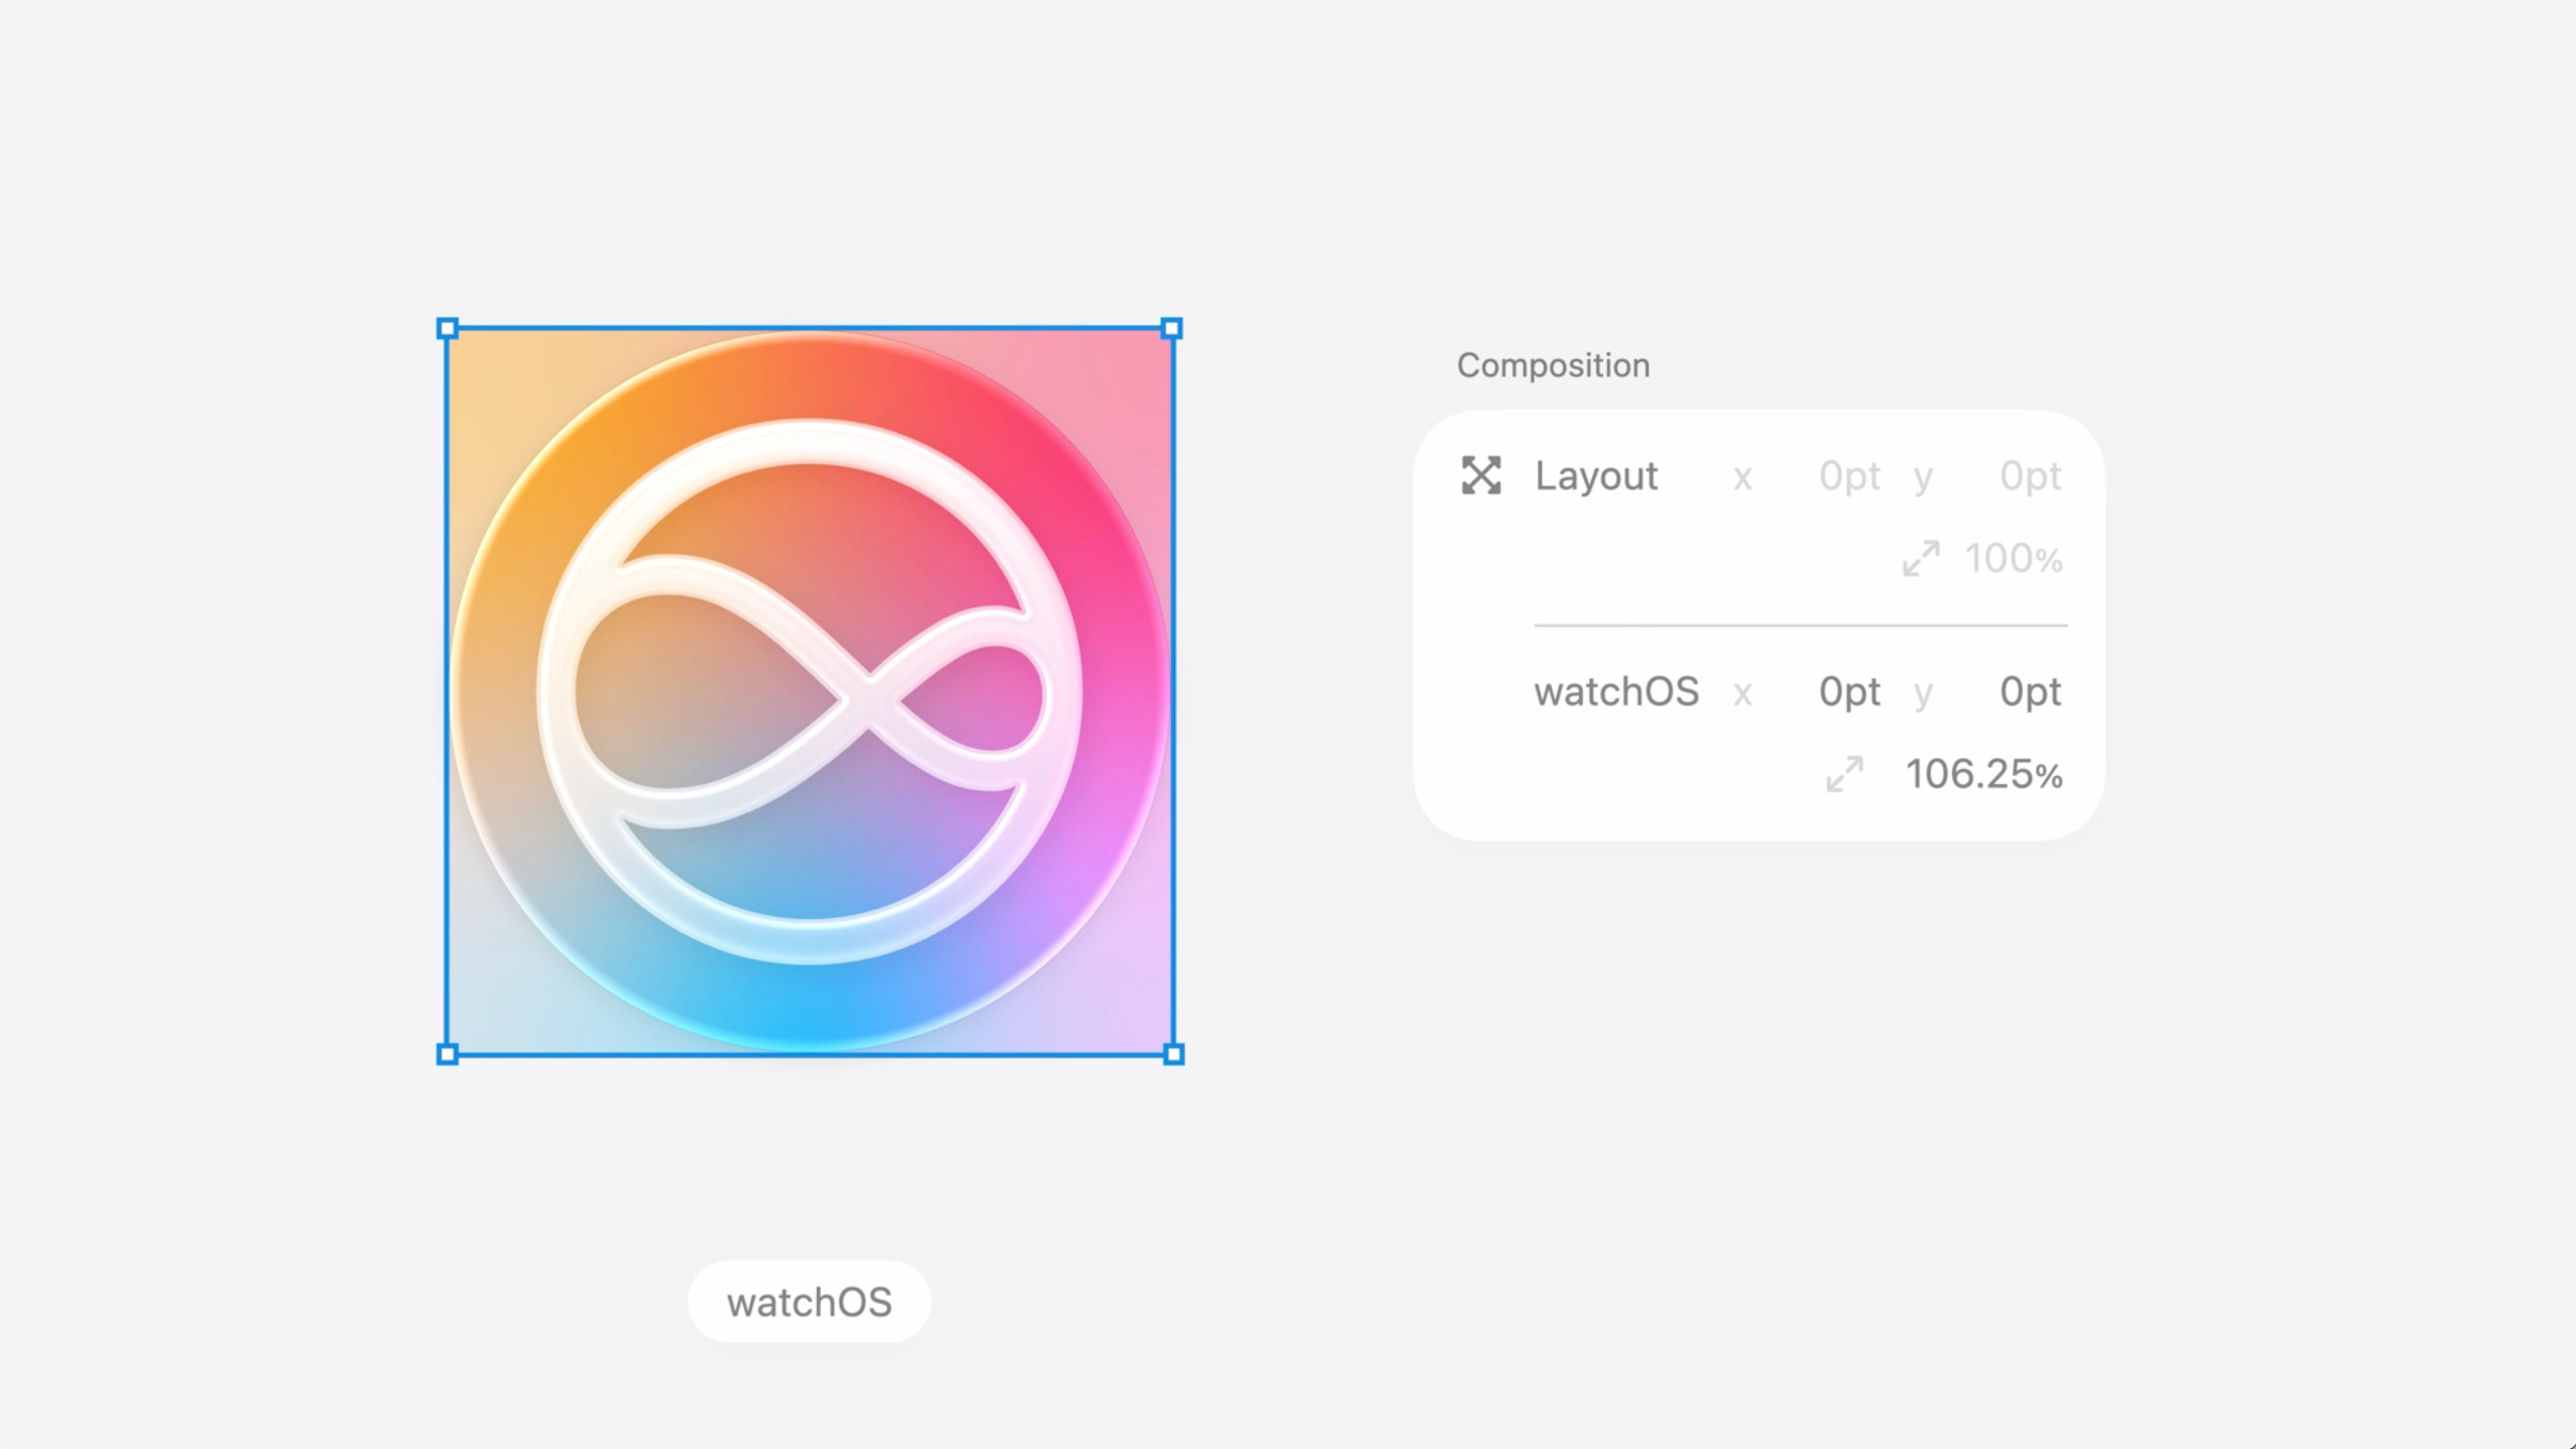Click the pink top-right corner of artboard
Screen dimensions: 2576x1449
[x=1135, y=365]
